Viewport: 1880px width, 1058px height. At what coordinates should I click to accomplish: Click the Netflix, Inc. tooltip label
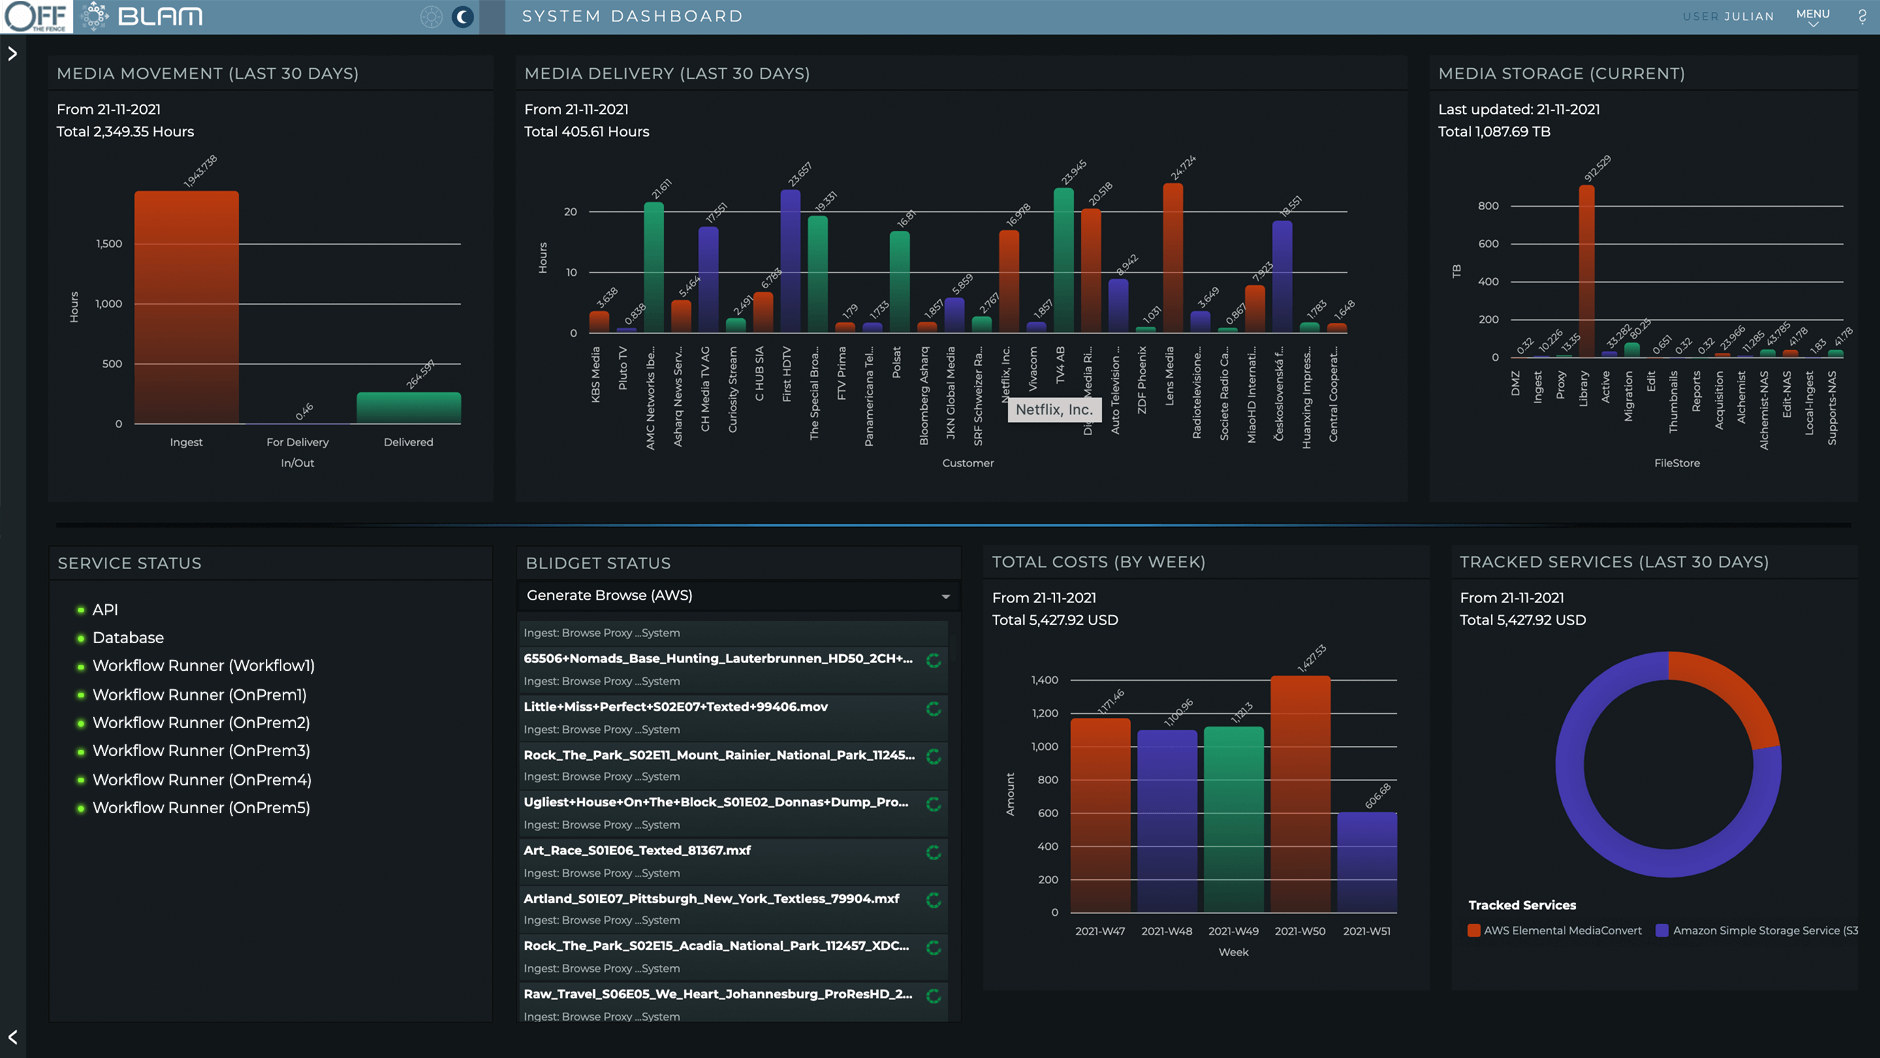(1054, 410)
